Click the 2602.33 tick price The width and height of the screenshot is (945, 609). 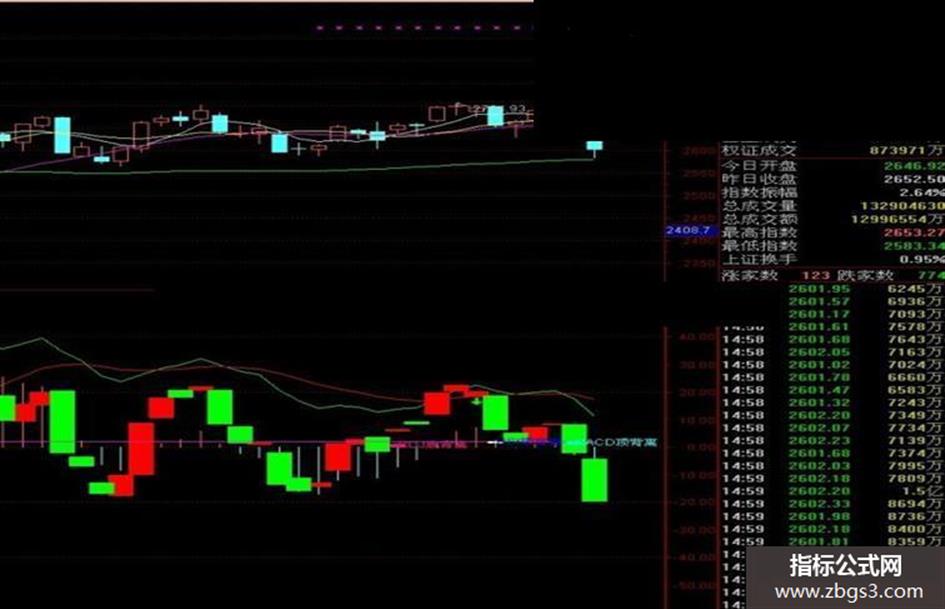819,504
